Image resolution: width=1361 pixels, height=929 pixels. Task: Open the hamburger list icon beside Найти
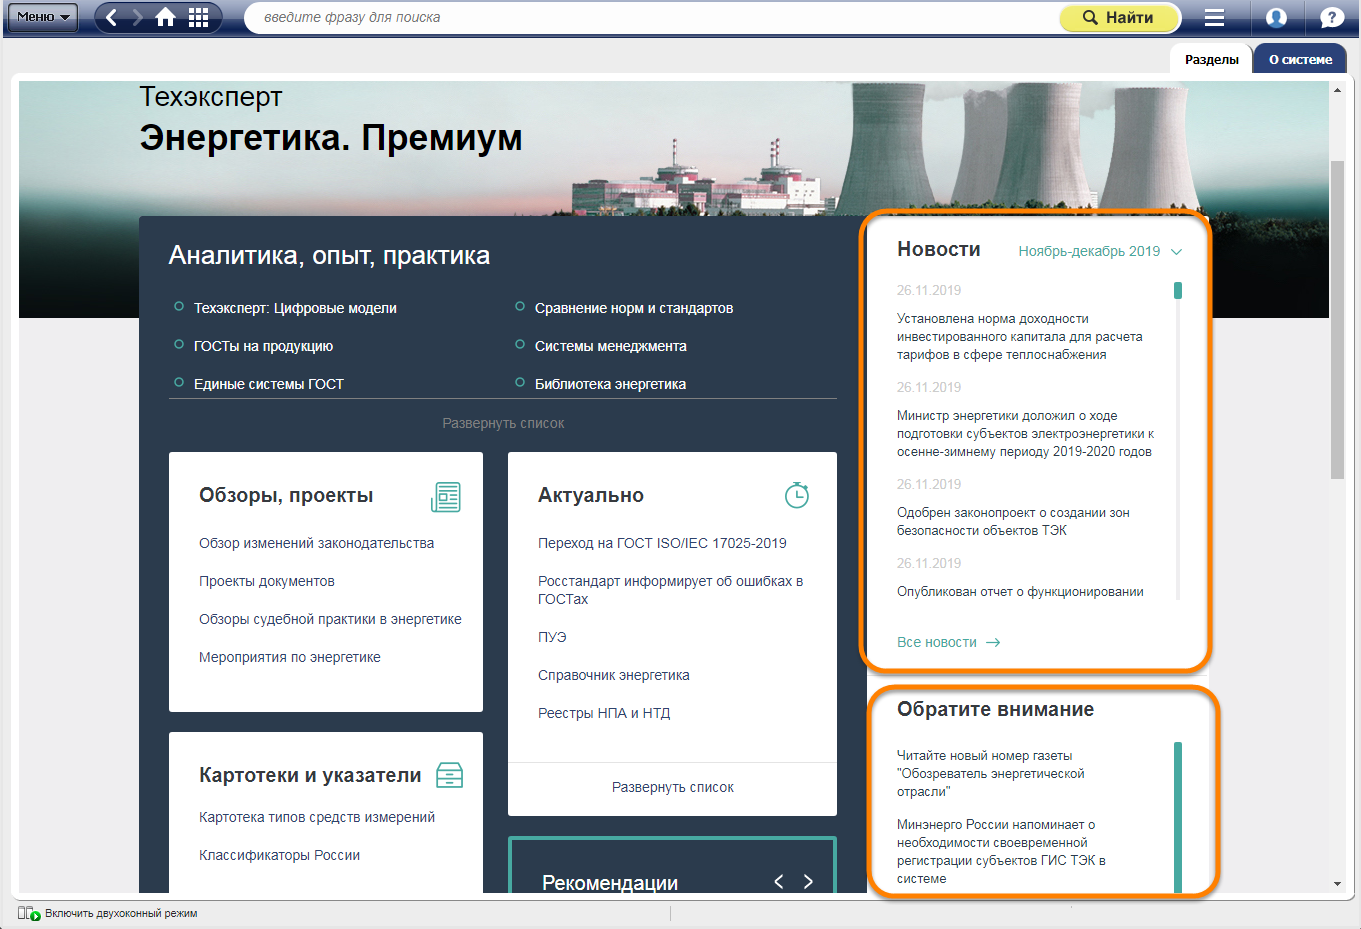tap(1214, 17)
